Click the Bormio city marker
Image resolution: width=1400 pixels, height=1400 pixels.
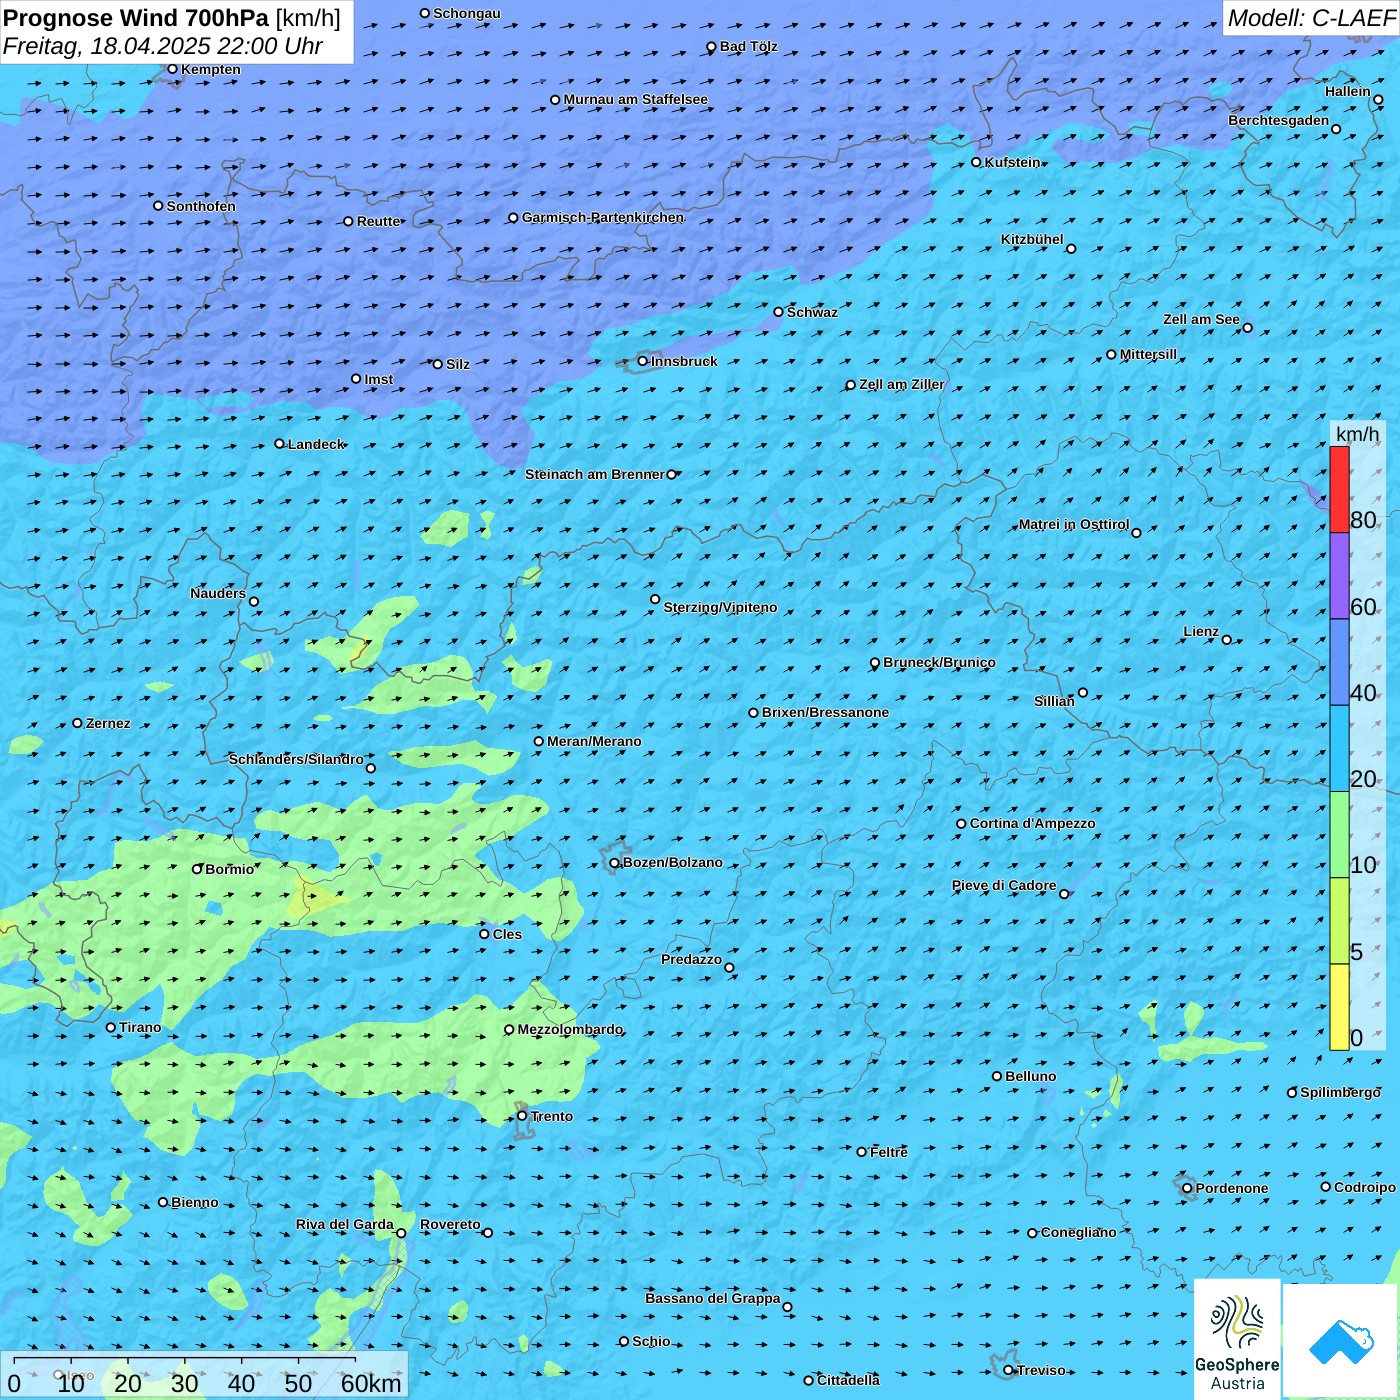click(x=197, y=869)
